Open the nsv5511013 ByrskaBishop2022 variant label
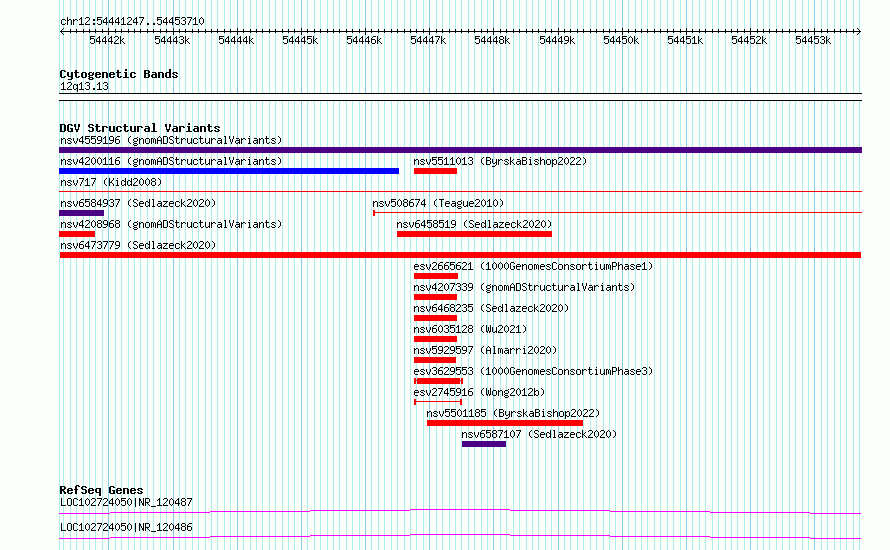The image size is (890, 550). (x=500, y=161)
